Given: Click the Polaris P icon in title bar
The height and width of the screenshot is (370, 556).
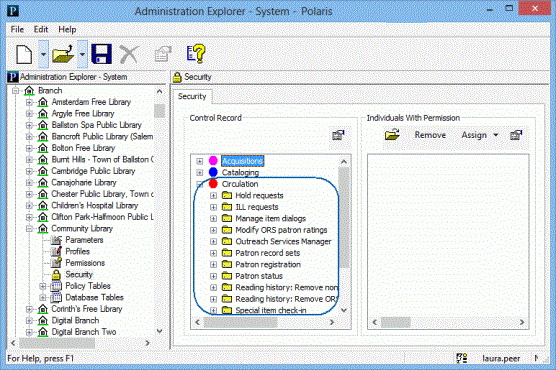Looking at the screenshot, I should pos(13,11).
